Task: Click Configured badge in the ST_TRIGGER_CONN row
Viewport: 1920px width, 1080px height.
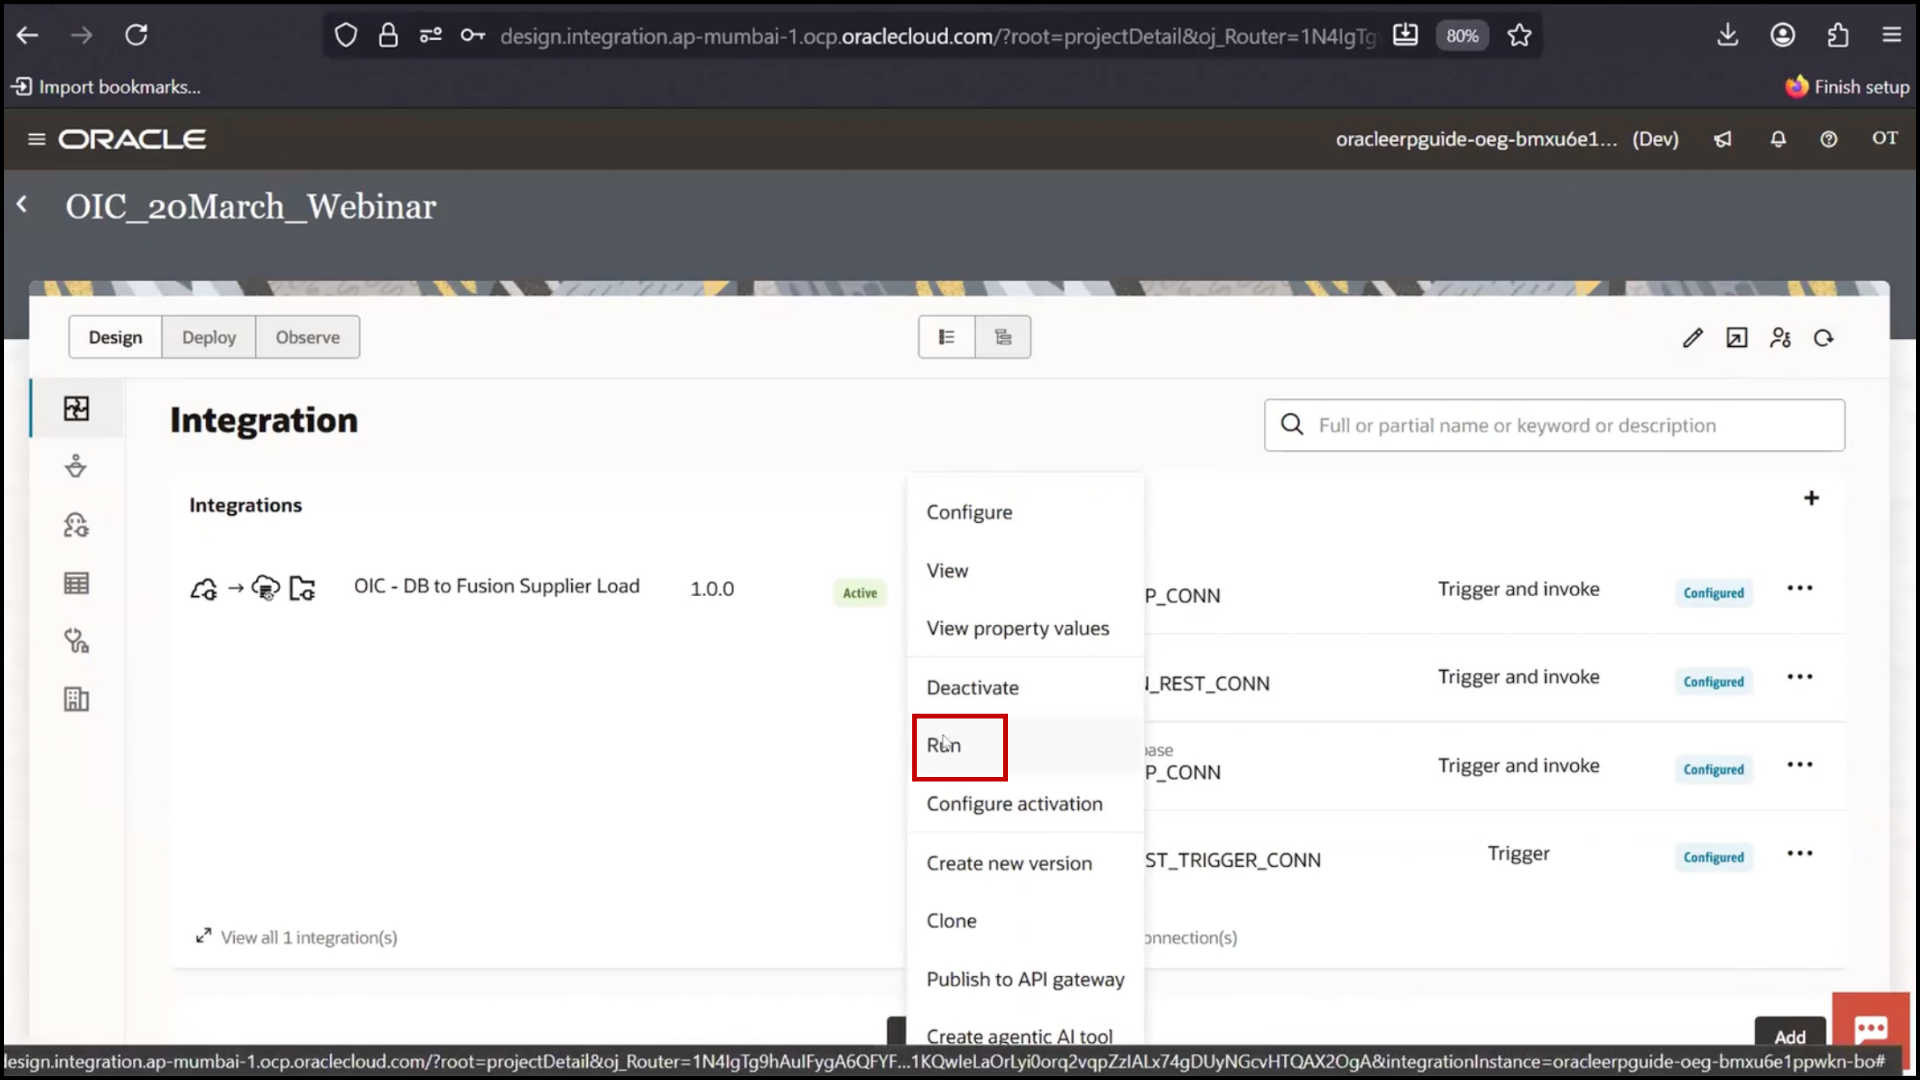Action: pyautogui.click(x=1713, y=857)
